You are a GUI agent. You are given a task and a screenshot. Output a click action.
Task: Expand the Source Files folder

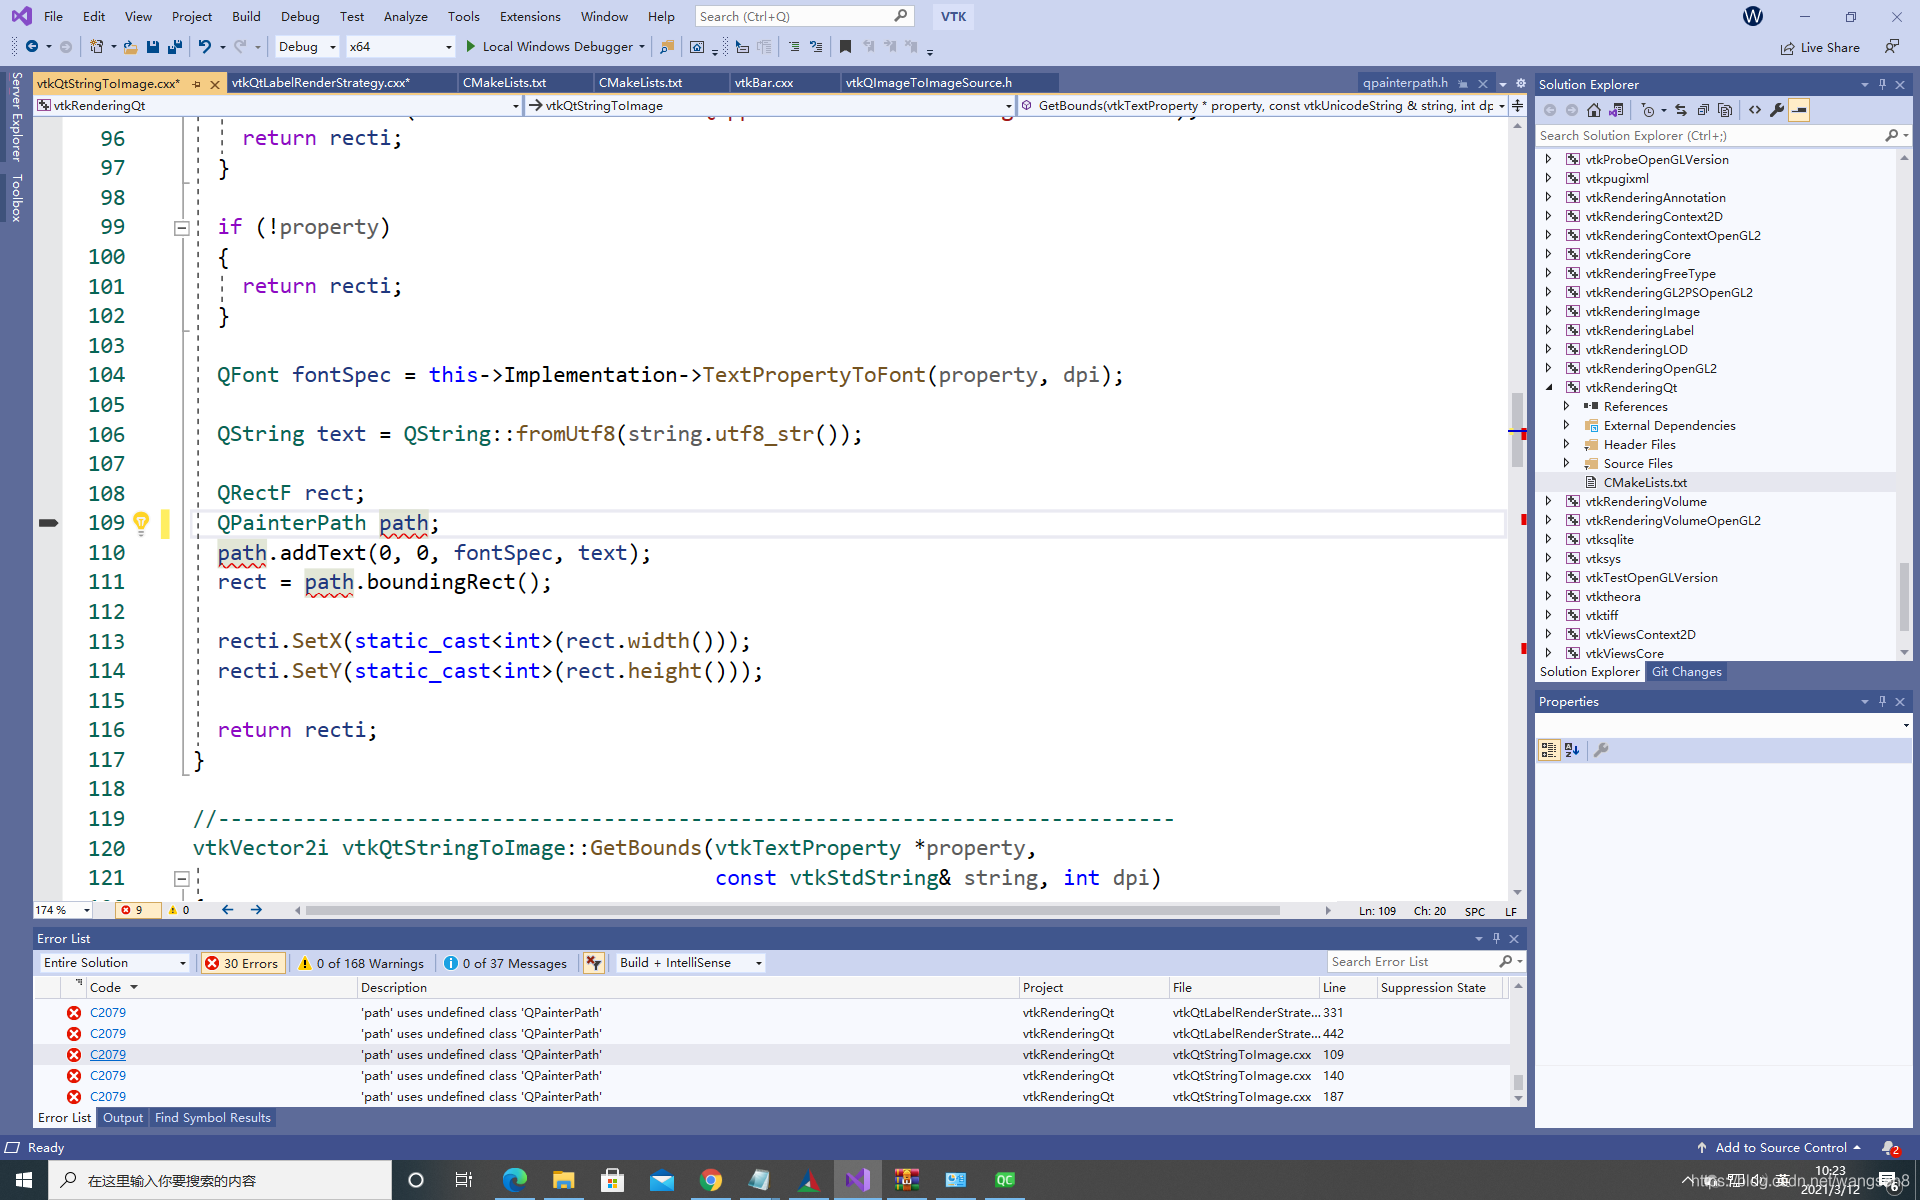tap(1567, 464)
